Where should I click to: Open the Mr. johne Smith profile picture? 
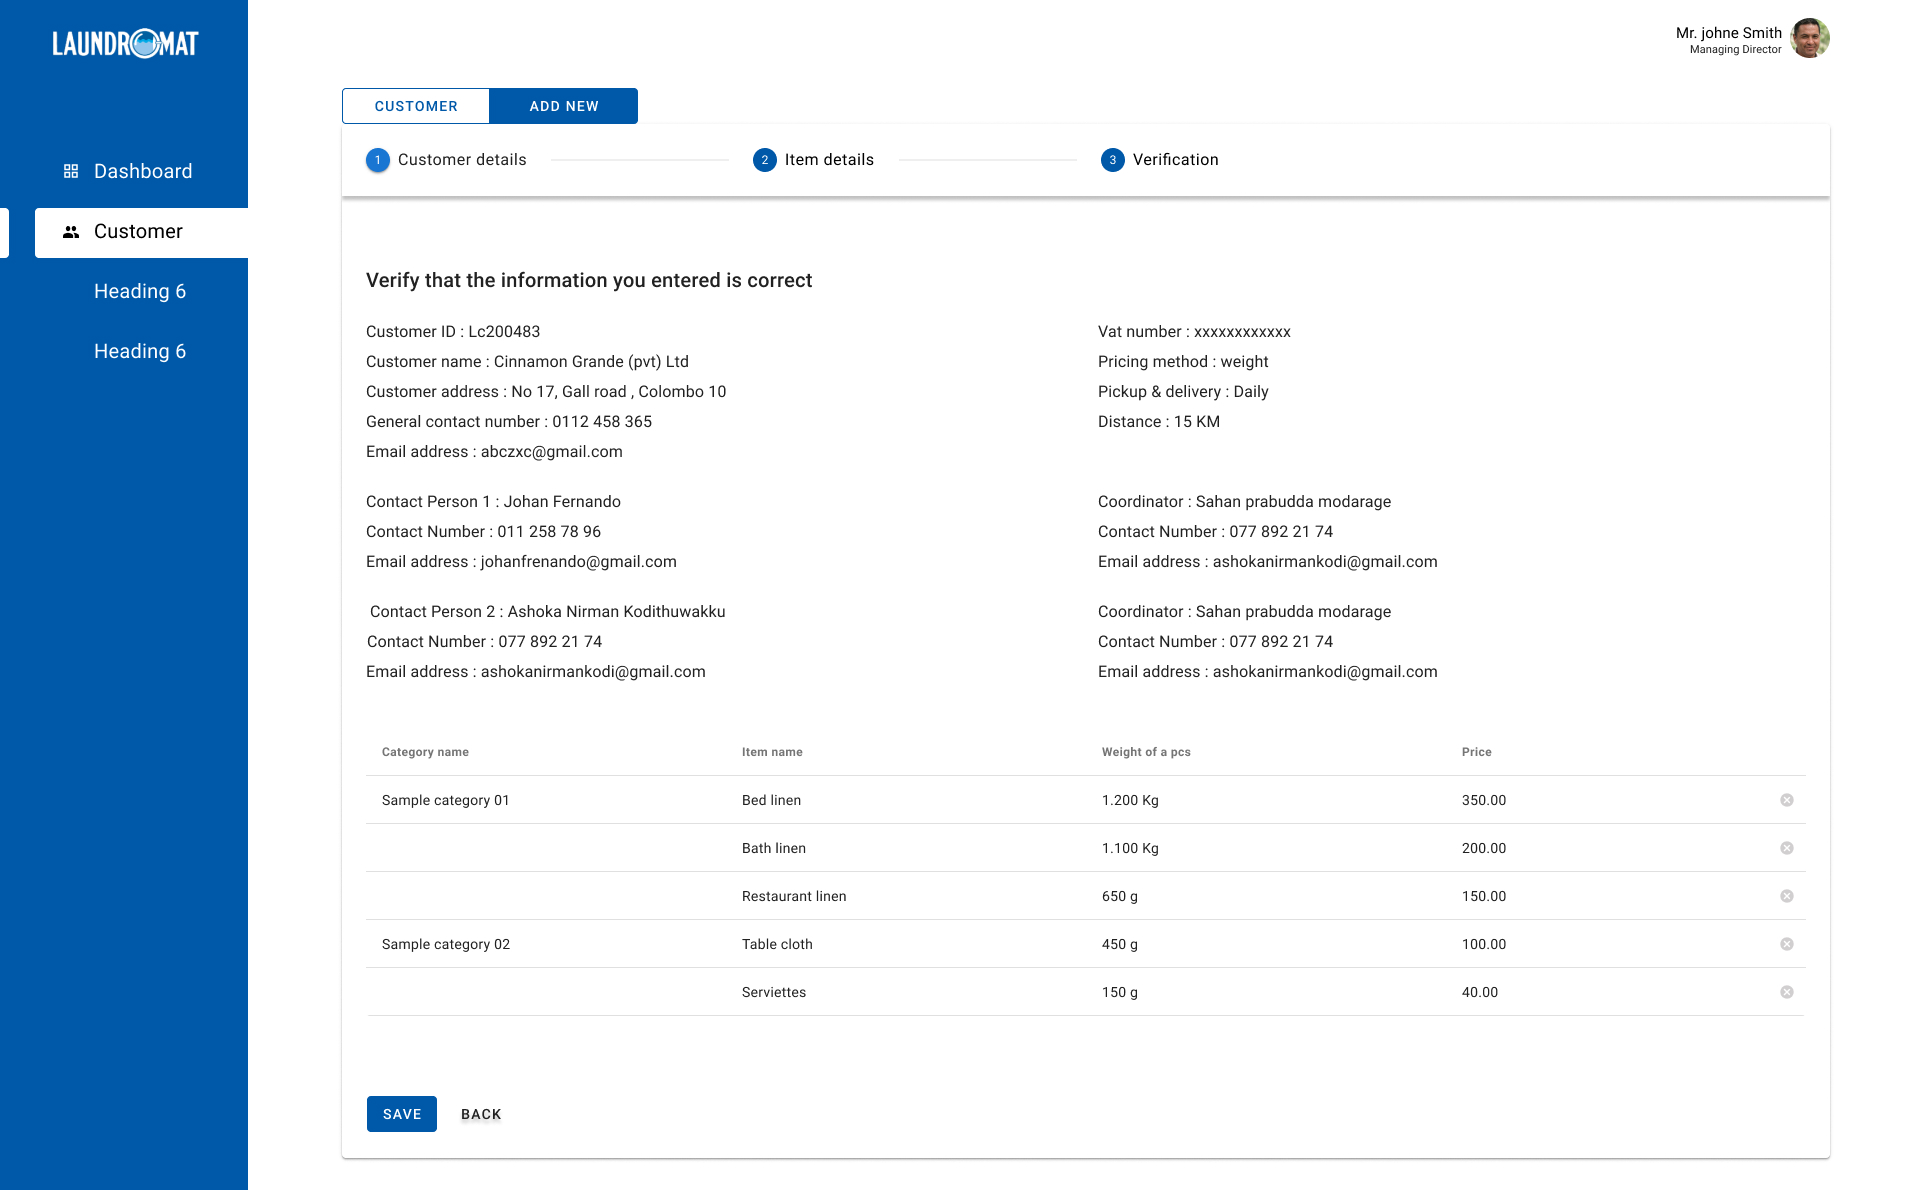pos(1810,38)
